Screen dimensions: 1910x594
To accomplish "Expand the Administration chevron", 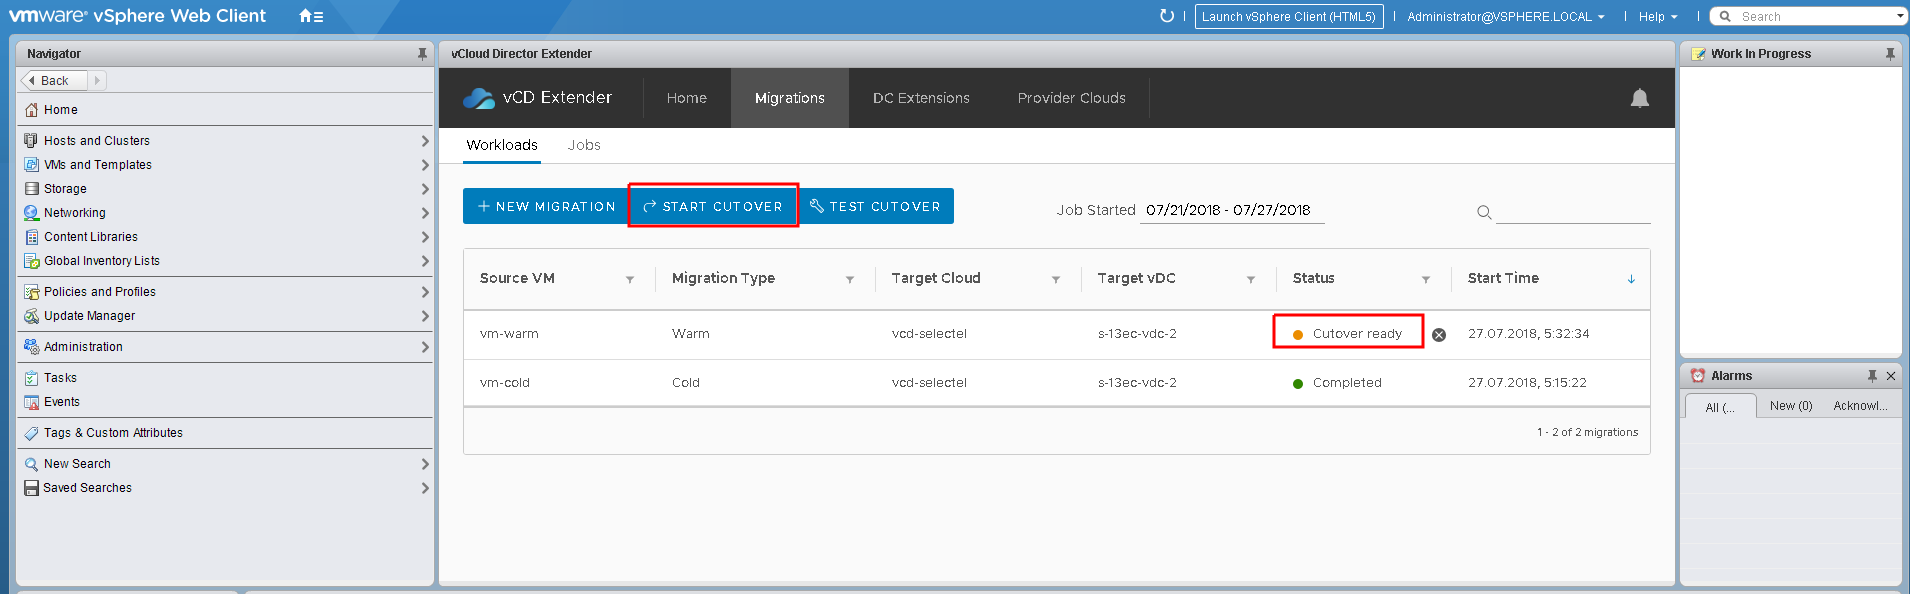I will point(425,347).
